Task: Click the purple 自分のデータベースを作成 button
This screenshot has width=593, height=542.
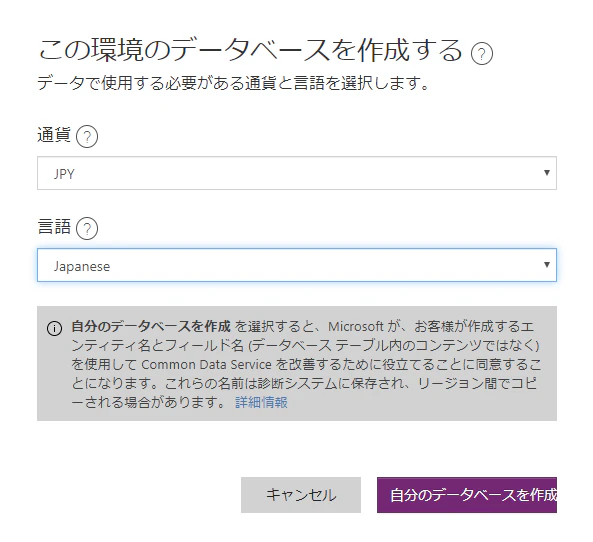Action: 467,495
